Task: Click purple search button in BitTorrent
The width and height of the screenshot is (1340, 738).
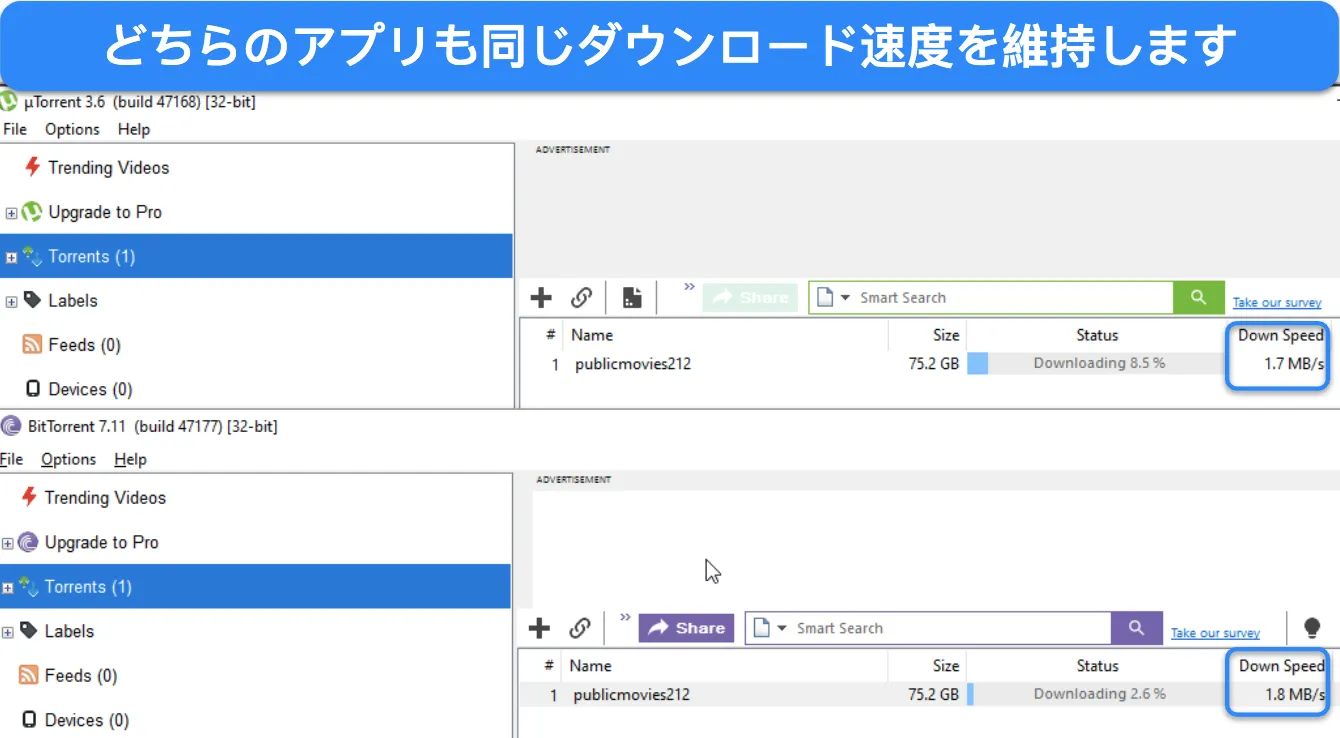Action: (x=1136, y=628)
